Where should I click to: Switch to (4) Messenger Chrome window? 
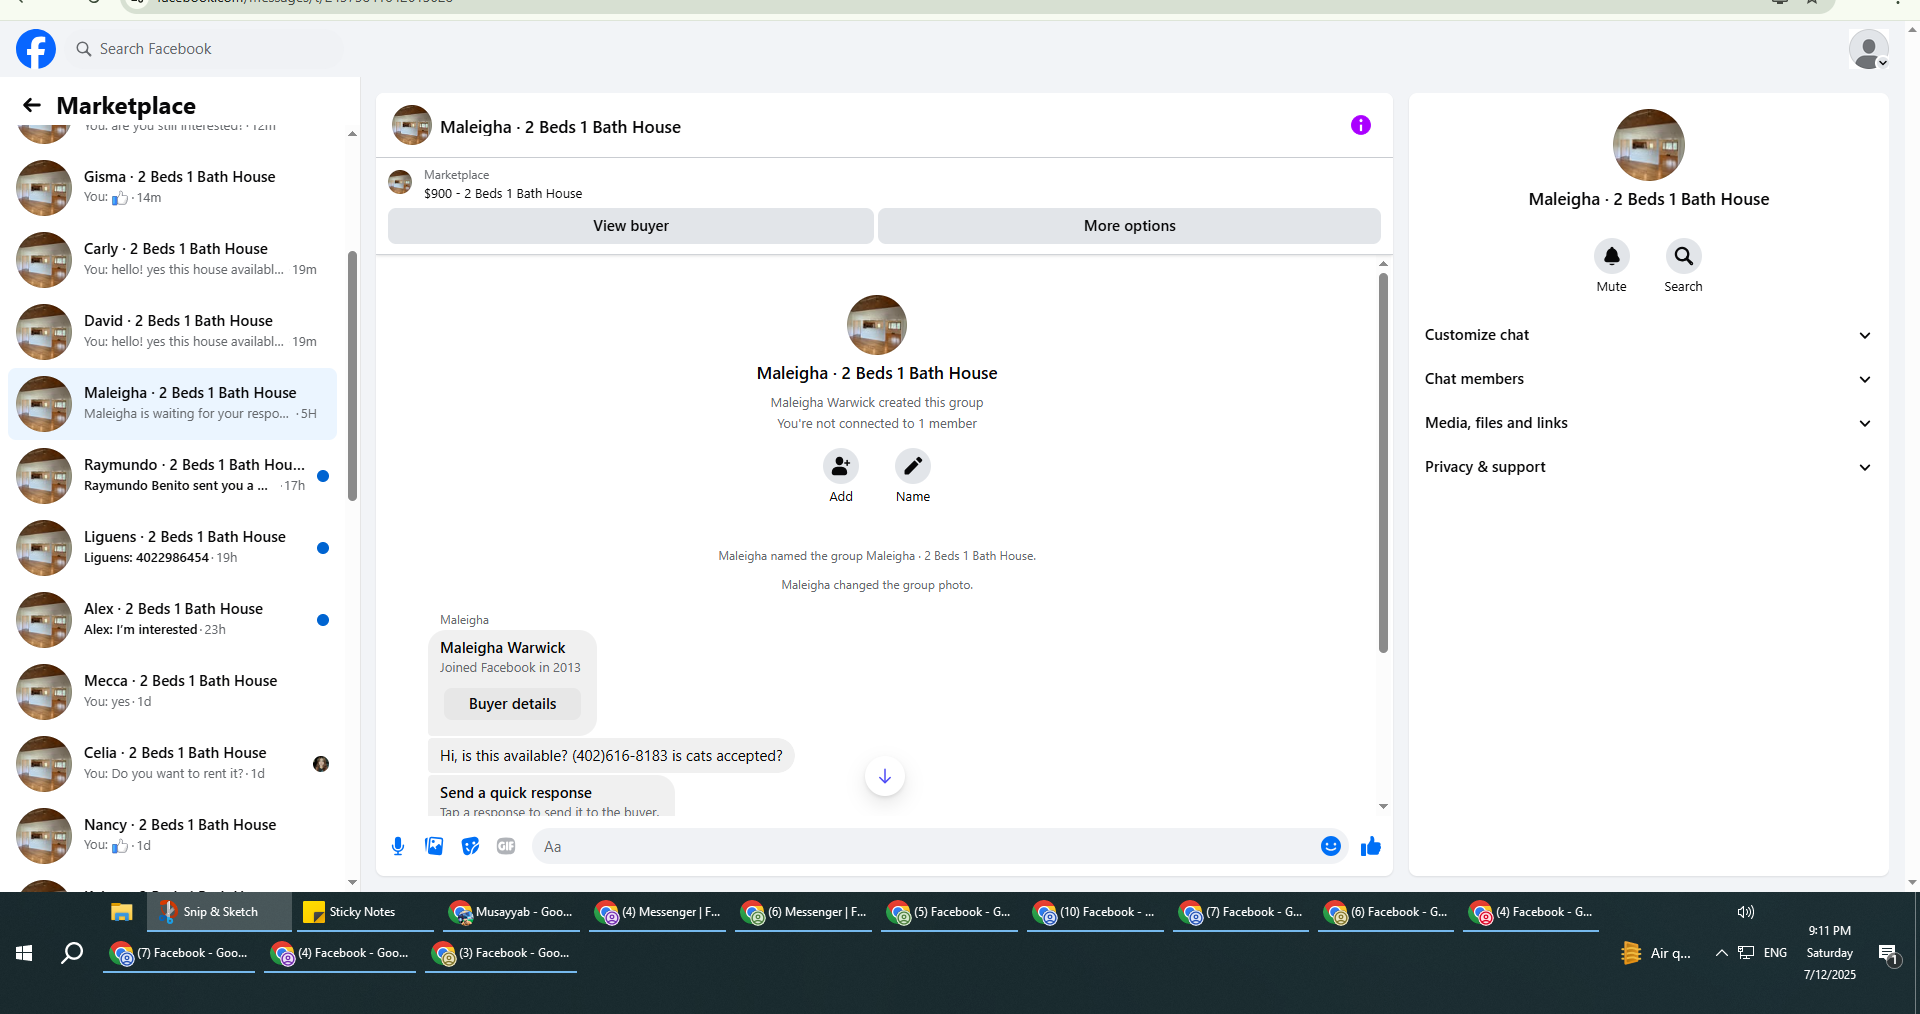[658, 912]
